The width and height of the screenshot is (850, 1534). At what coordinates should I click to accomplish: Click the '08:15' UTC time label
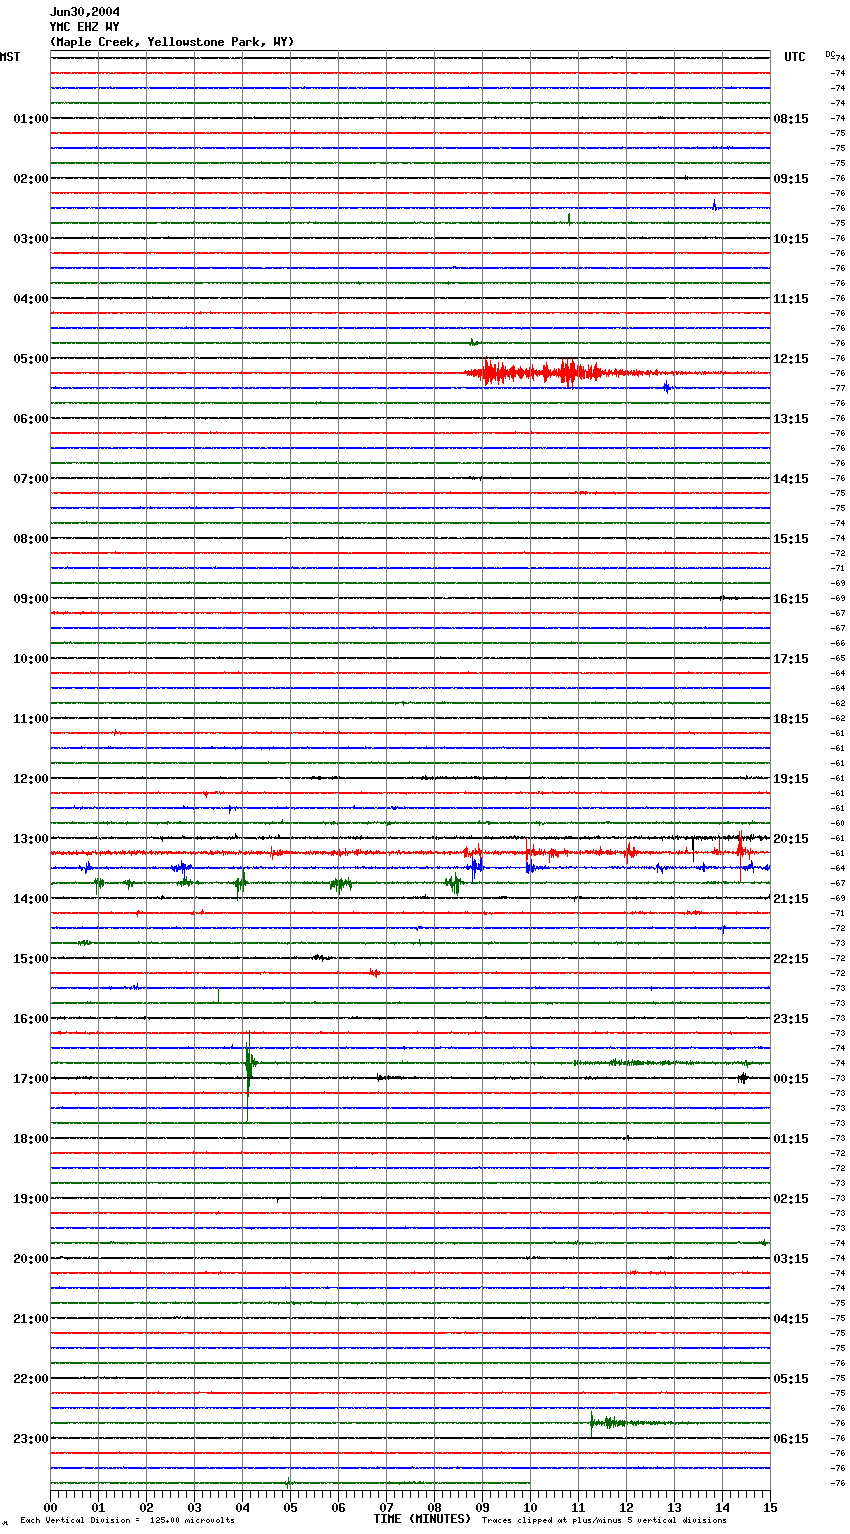(791, 119)
